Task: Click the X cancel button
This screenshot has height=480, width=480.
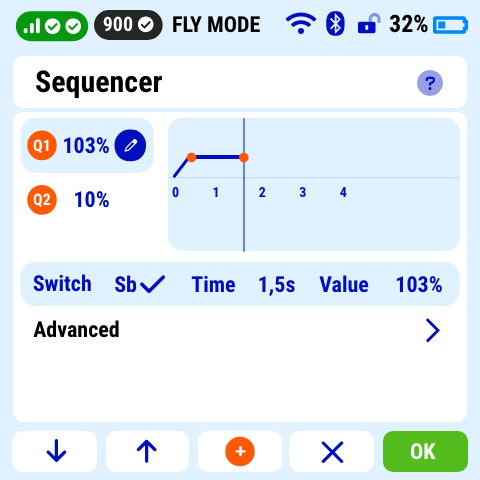Action: click(x=332, y=451)
